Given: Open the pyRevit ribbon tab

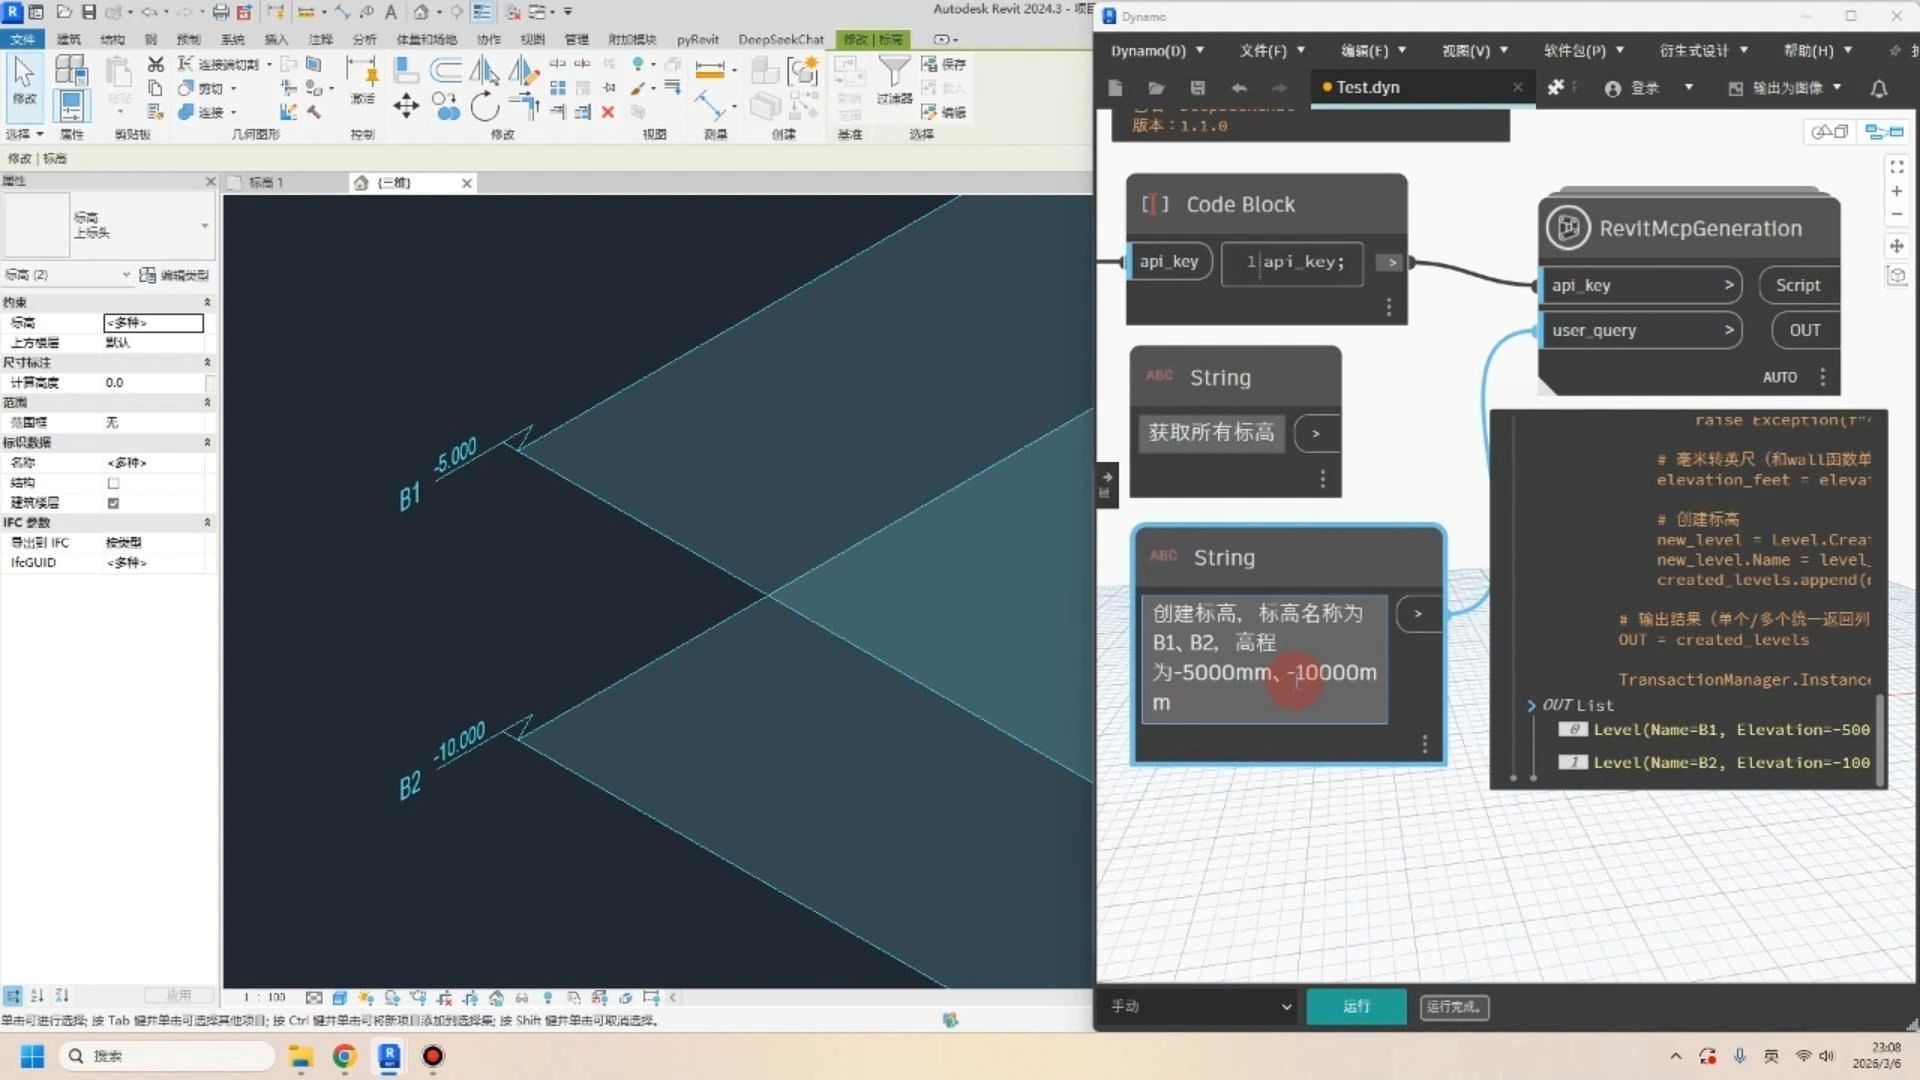Looking at the screenshot, I should 697,40.
